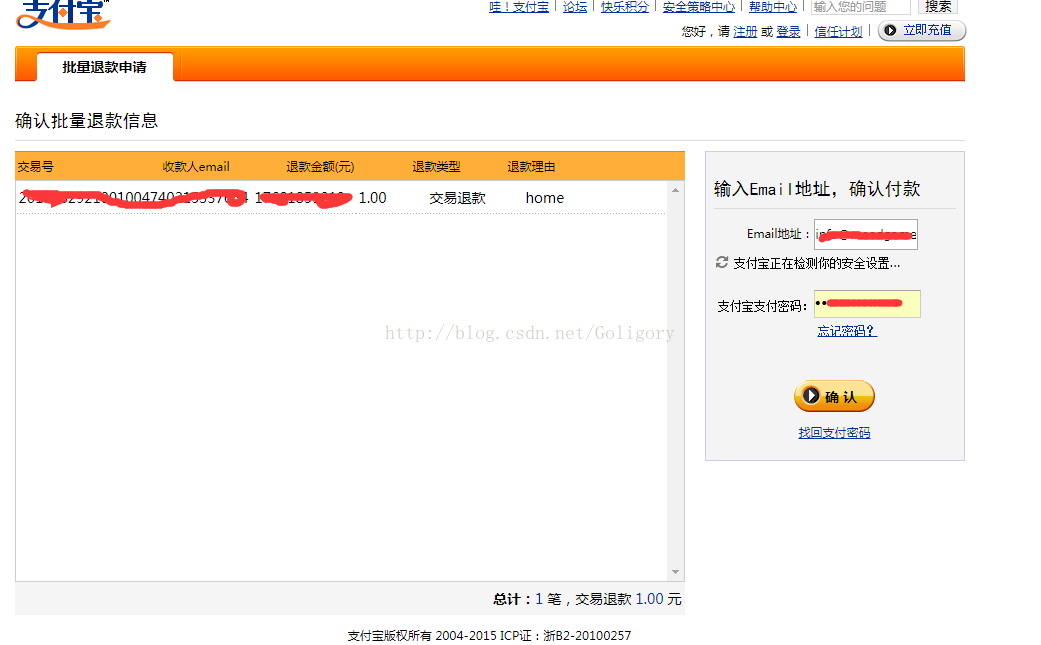The width and height of the screenshot is (1041, 645).
Task: Open the 快乐积分 link
Action: [x=625, y=7]
